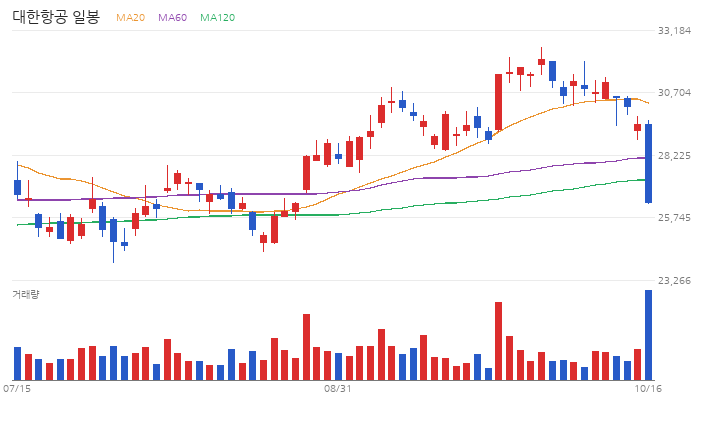The height and width of the screenshot is (440, 720).
Task: Click the 28,225 price axis label
Action: coord(674,156)
